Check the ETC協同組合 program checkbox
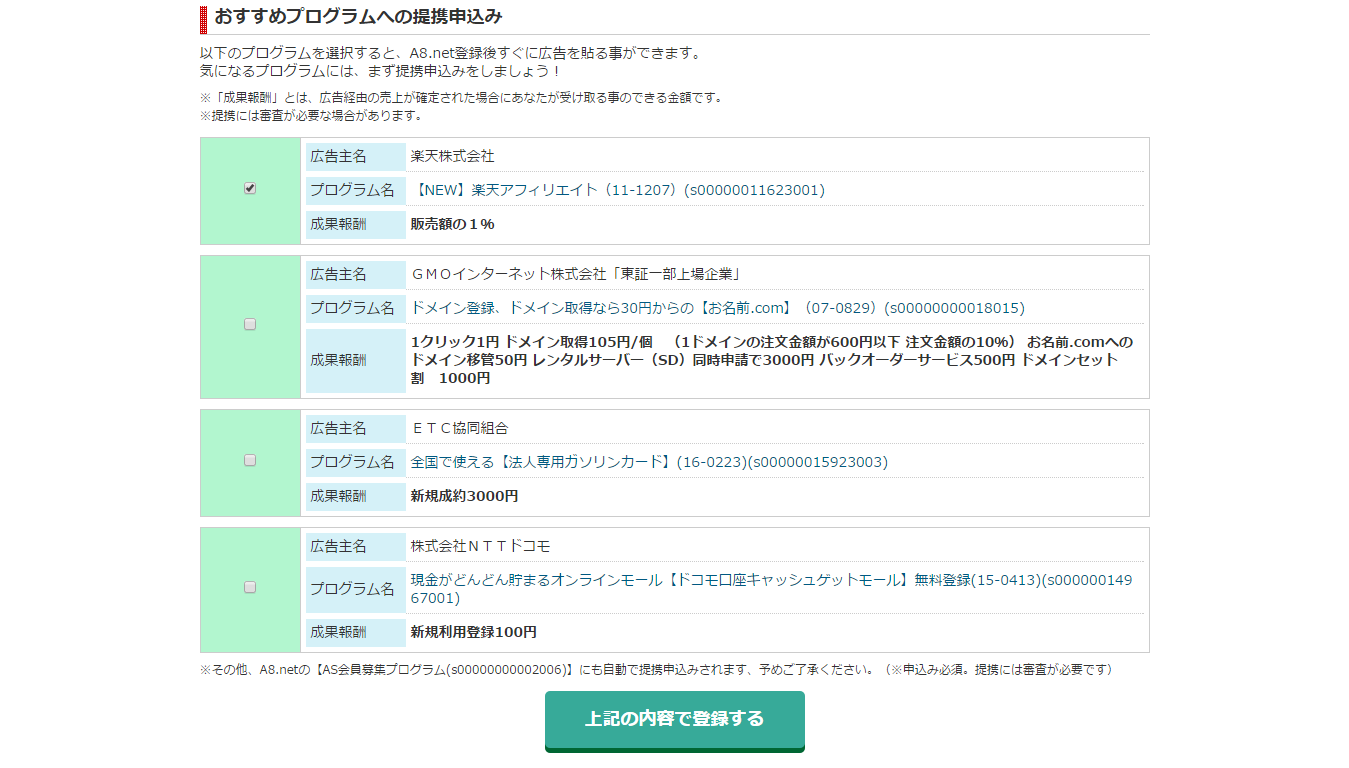This screenshot has height=768, width=1349. 250,460
